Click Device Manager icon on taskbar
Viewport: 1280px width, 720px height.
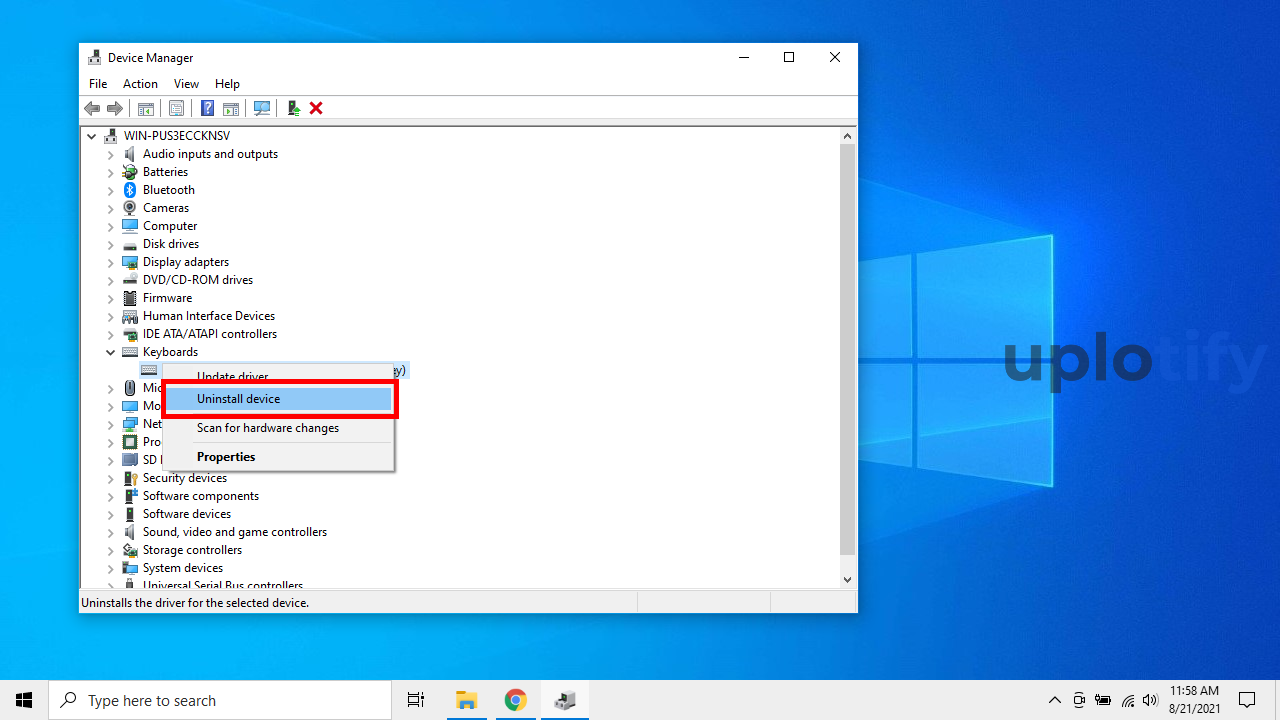point(565,700)
